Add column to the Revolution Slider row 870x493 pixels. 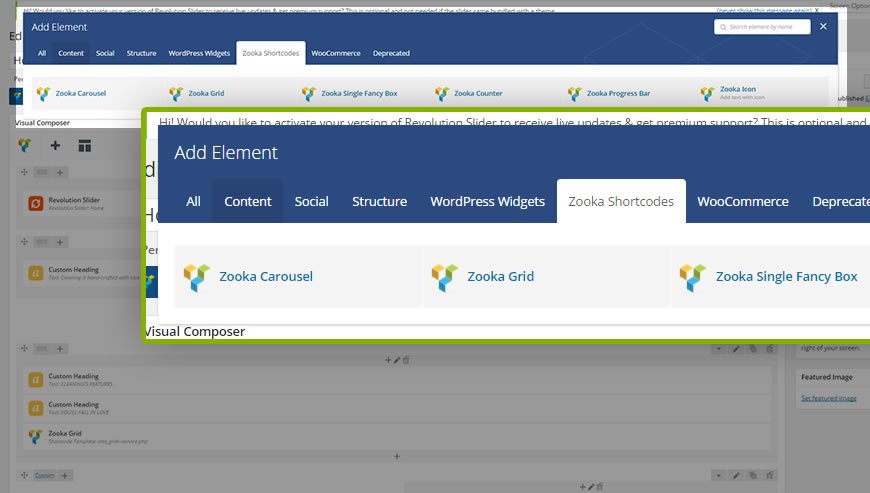pos(60,172)
